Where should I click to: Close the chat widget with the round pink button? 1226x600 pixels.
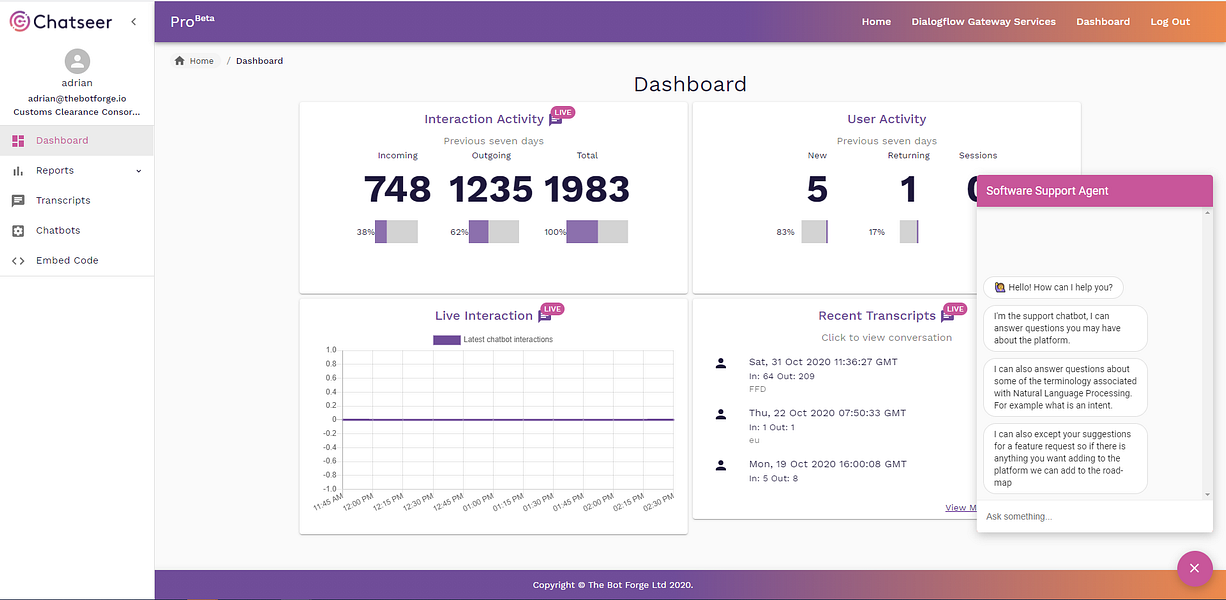(x=1194, y=568)
